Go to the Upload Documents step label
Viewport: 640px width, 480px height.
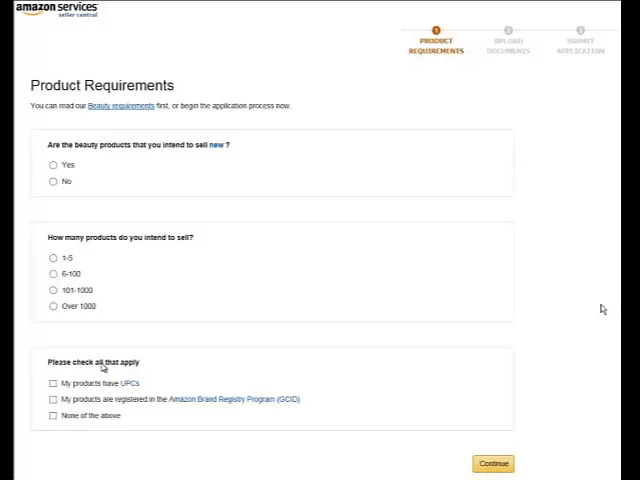pos(508,46)
